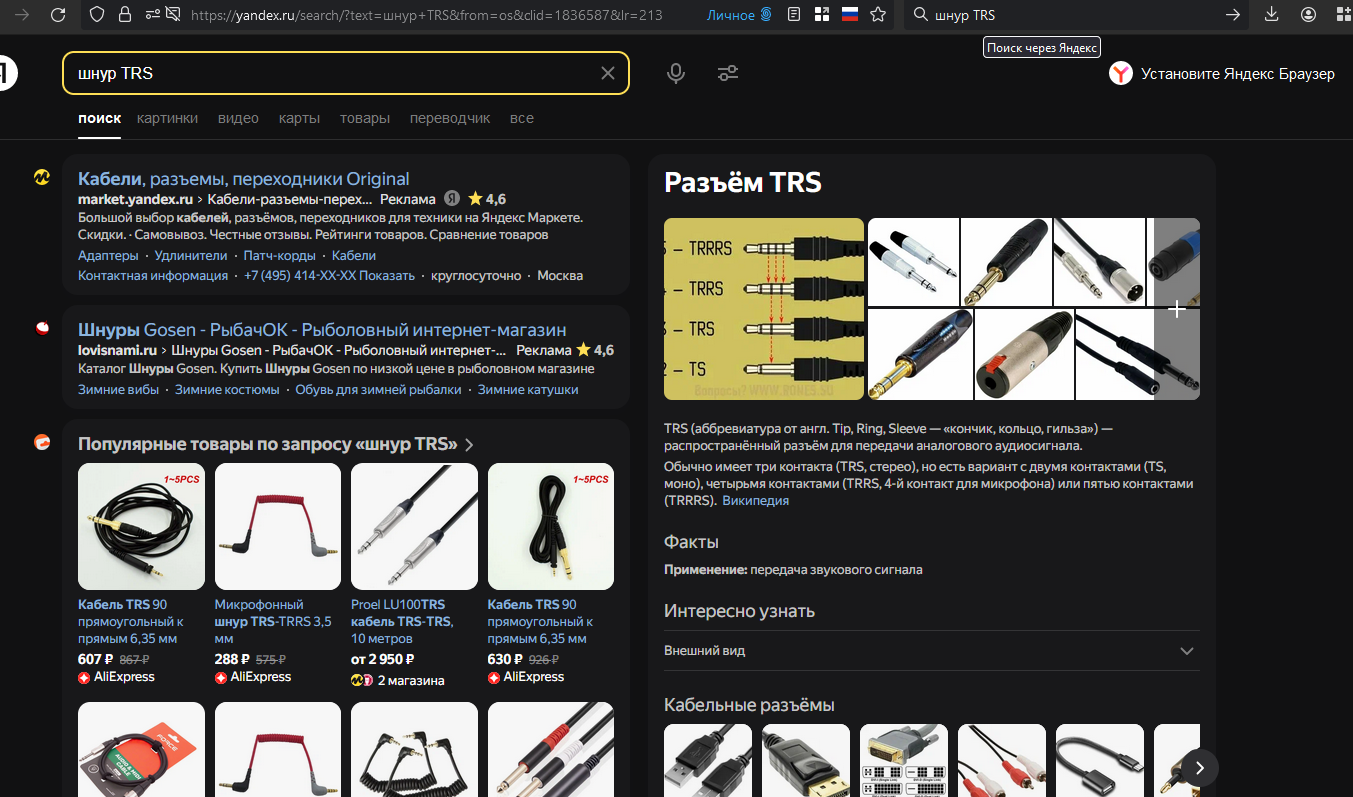Switch to the видео tab
The height and width of the screenshot is (797, 1353).
[238, 118]
